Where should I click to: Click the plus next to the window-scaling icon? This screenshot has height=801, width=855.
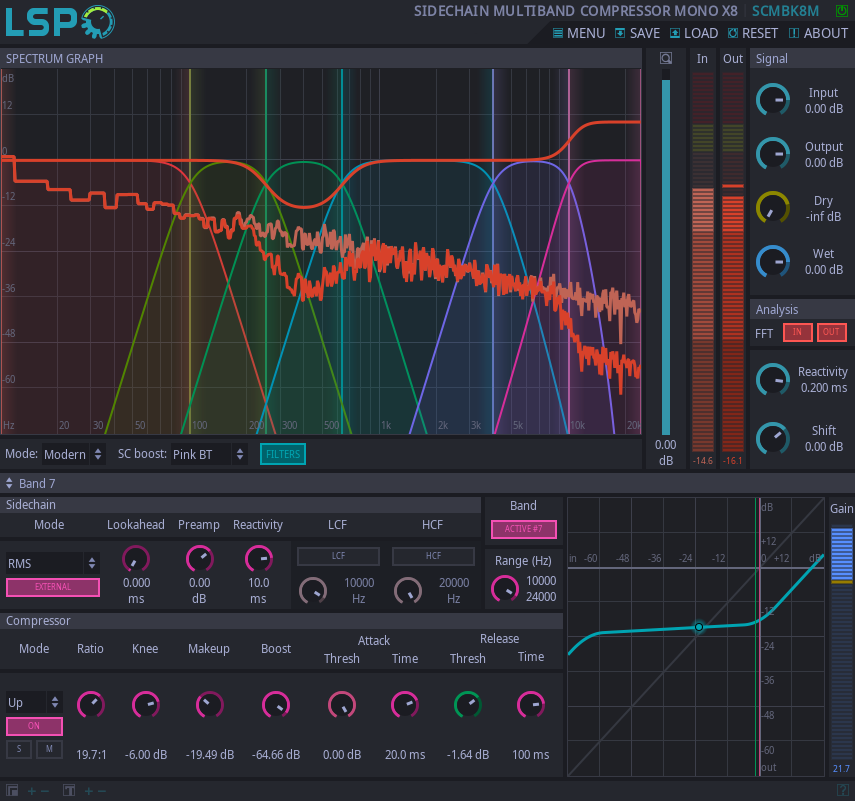(32, 791)
